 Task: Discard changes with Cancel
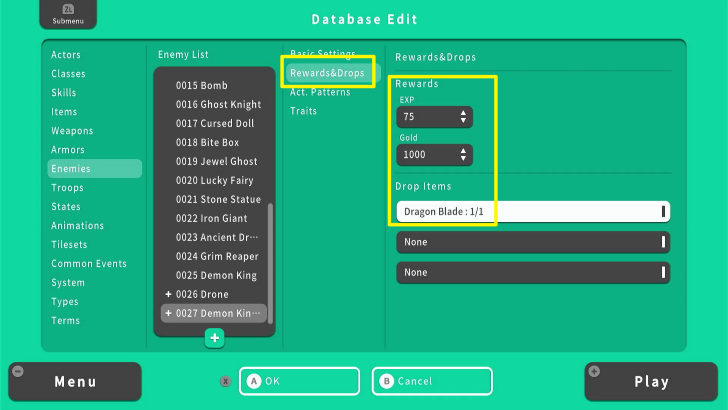[x=432, y=381]
